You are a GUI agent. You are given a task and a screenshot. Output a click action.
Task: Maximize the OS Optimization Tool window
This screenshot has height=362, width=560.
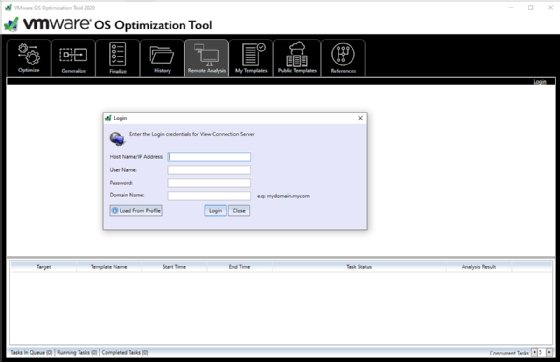[531, 7]
